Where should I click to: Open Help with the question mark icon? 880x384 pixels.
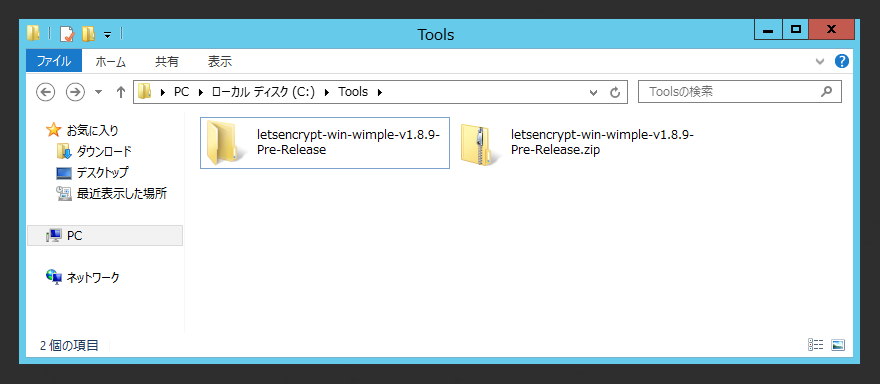[841, 61]
